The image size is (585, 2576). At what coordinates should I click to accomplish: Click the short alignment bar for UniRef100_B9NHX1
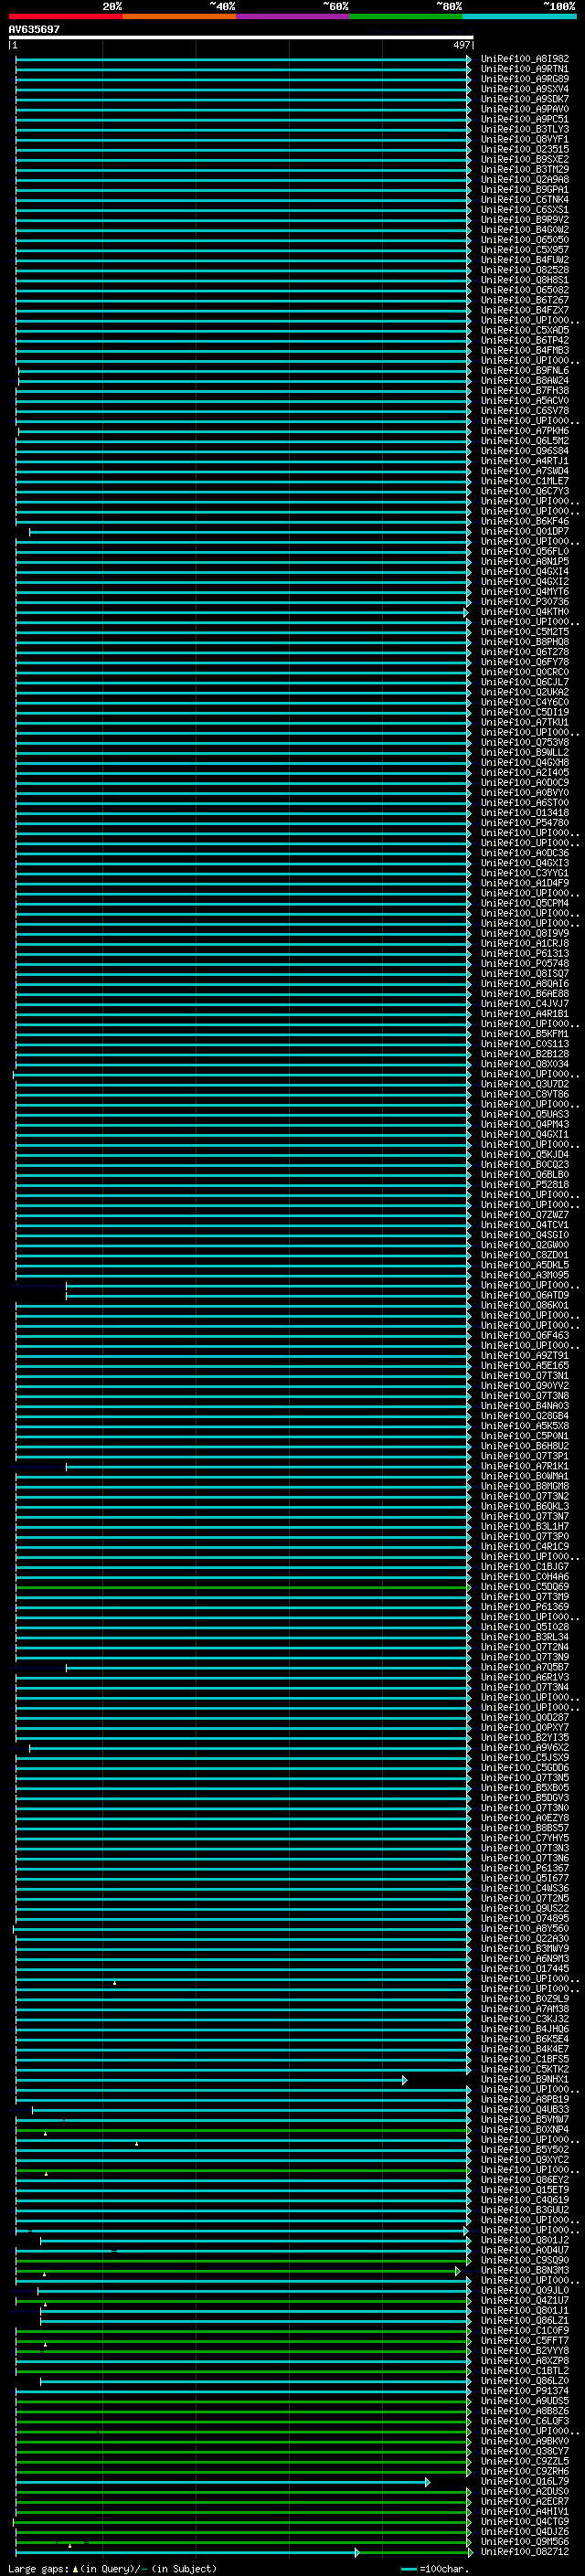click(211, 2080)
